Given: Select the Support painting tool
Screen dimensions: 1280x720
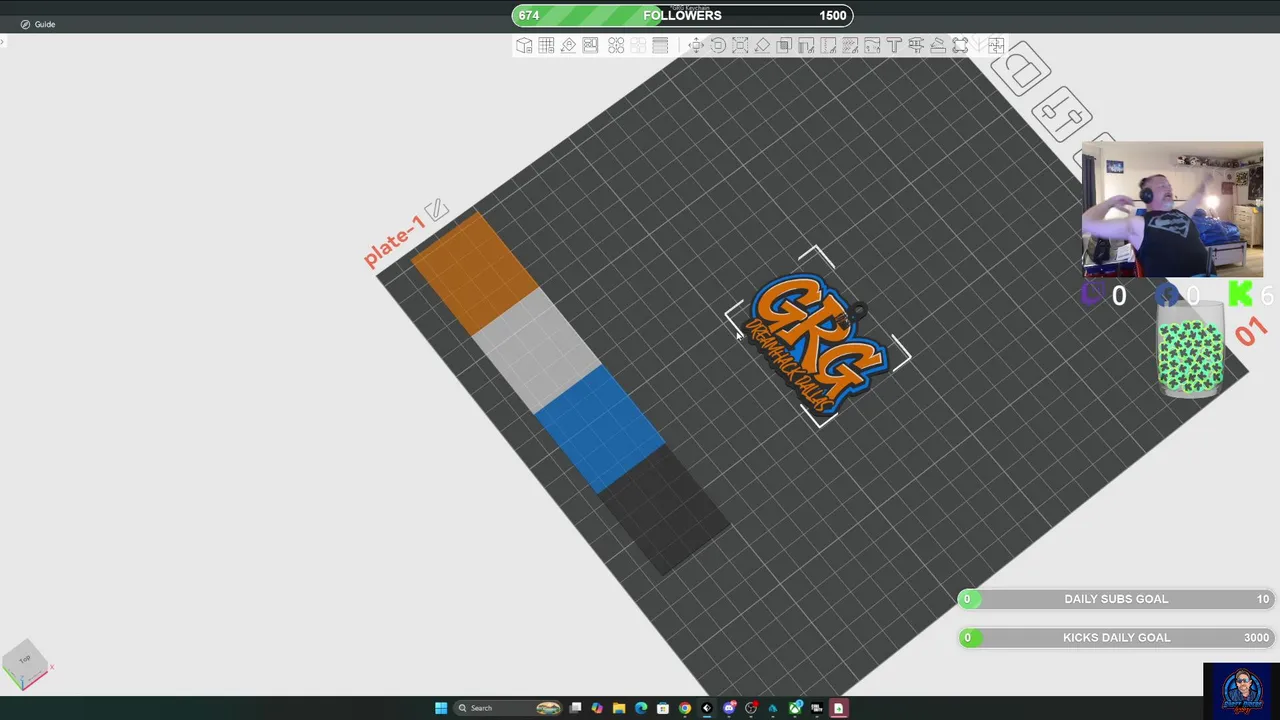Looking at the screenshot, I should [806, 45].
